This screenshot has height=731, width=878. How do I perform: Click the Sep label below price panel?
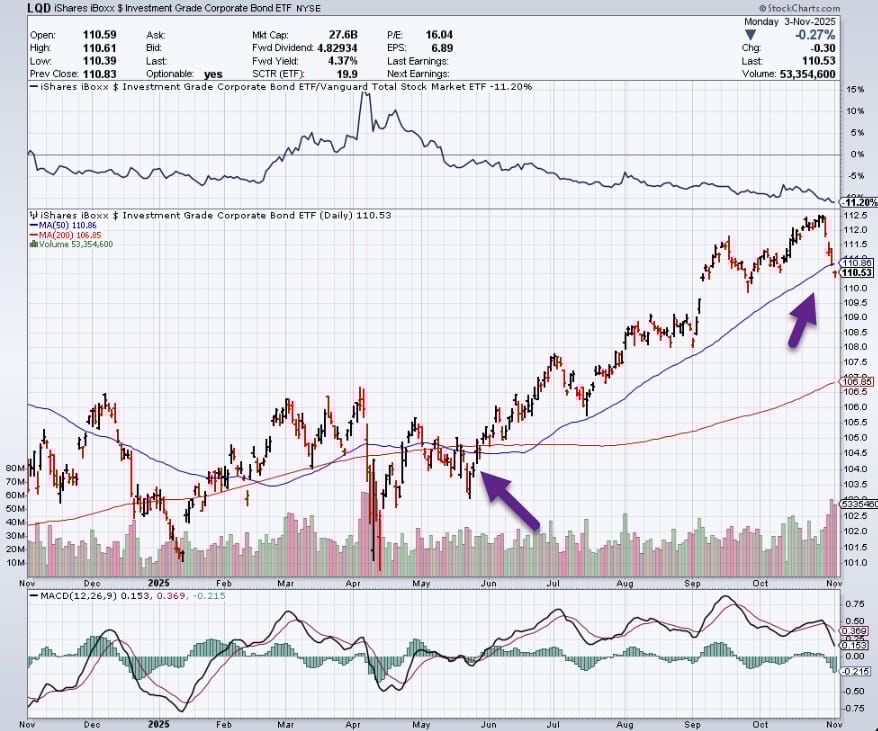[x=693, y=583]
